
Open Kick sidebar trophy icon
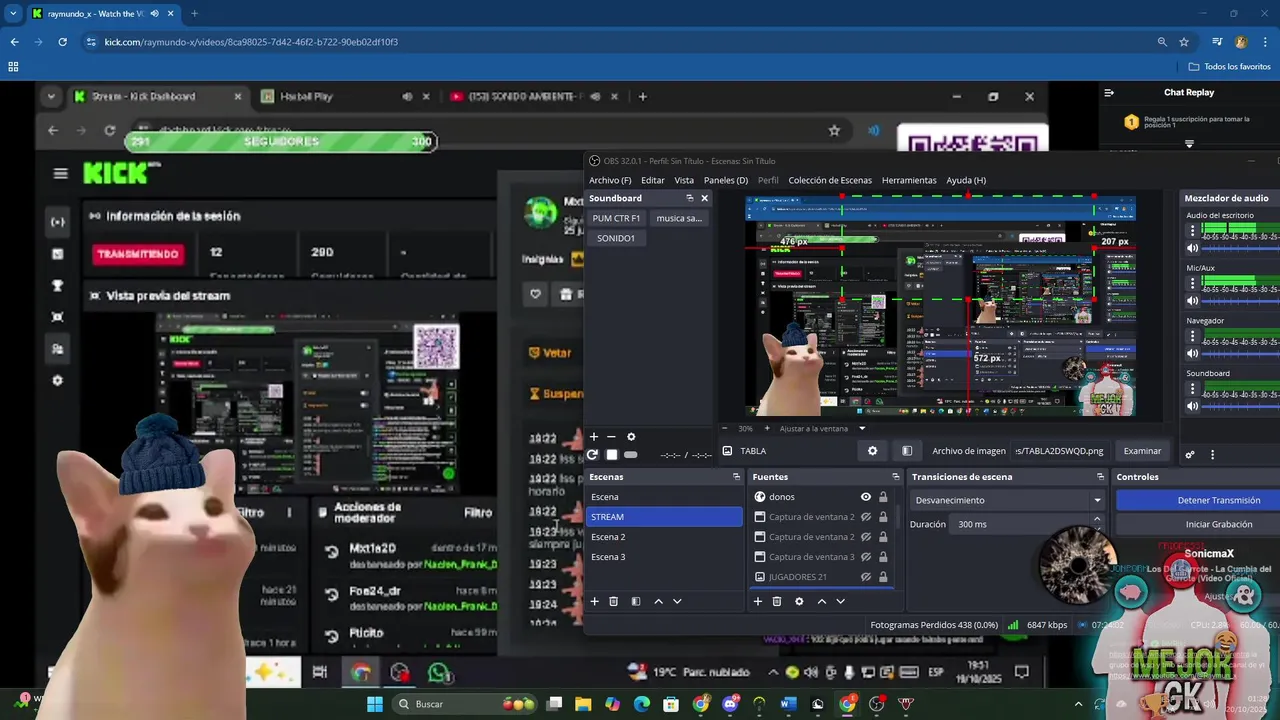tap(58, 285)
